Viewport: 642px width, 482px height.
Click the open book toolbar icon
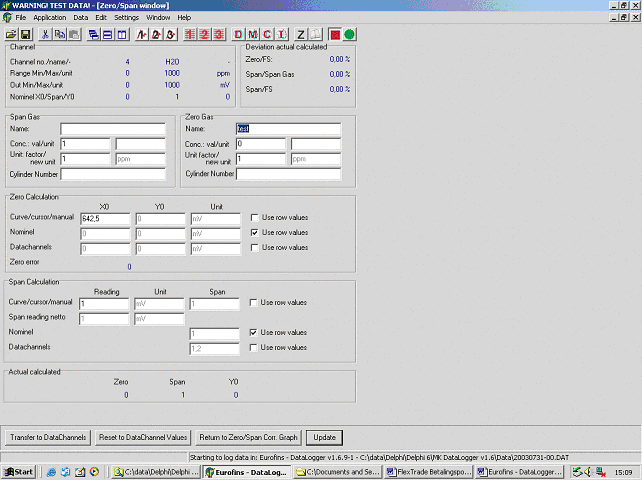[x=315, y=34]
